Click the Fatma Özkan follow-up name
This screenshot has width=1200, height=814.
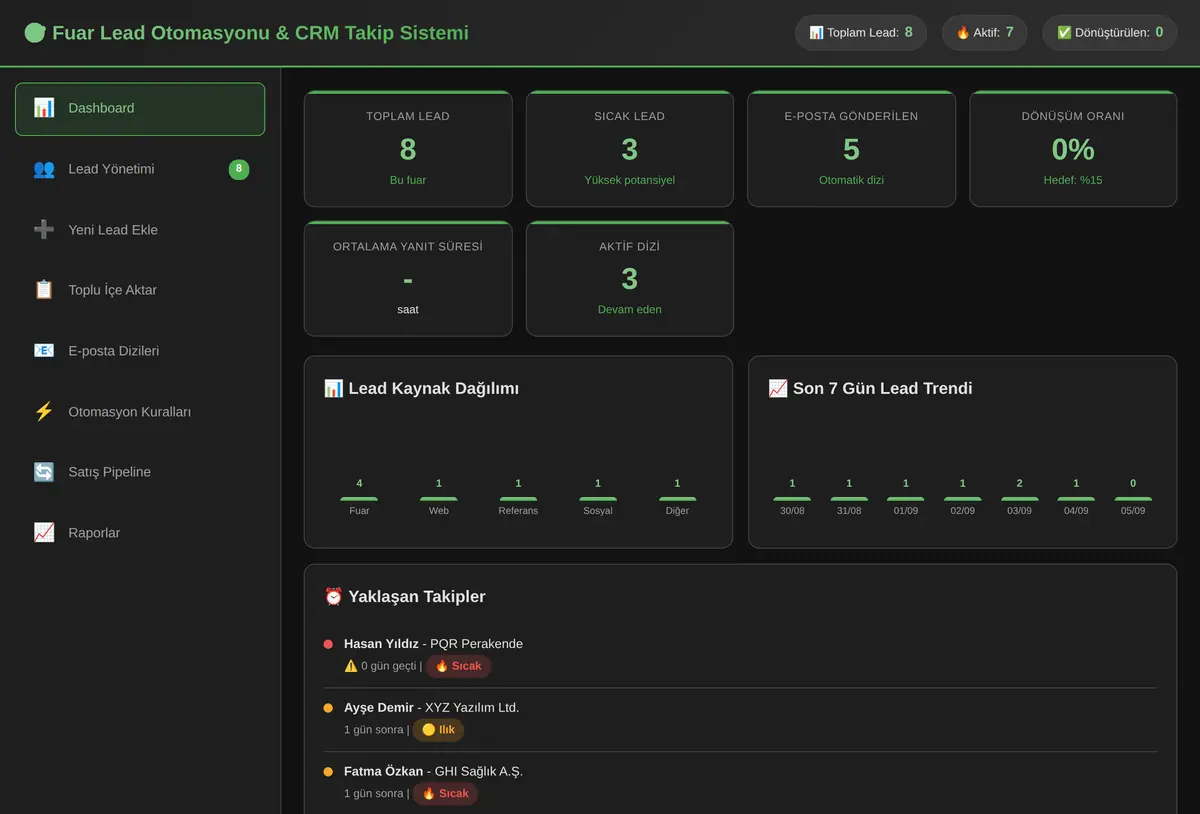tap(383, 771)
